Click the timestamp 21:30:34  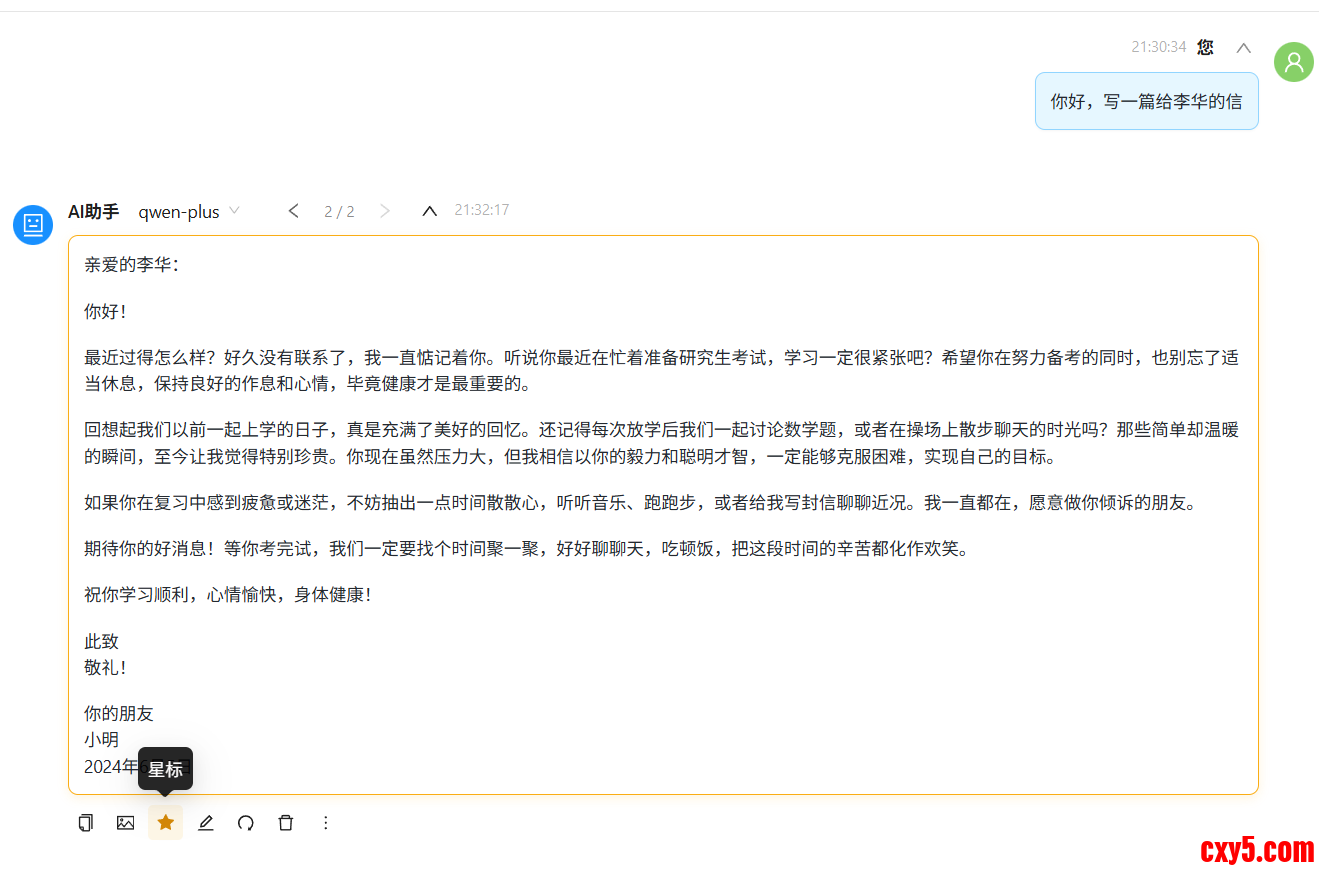(1159, 47)
